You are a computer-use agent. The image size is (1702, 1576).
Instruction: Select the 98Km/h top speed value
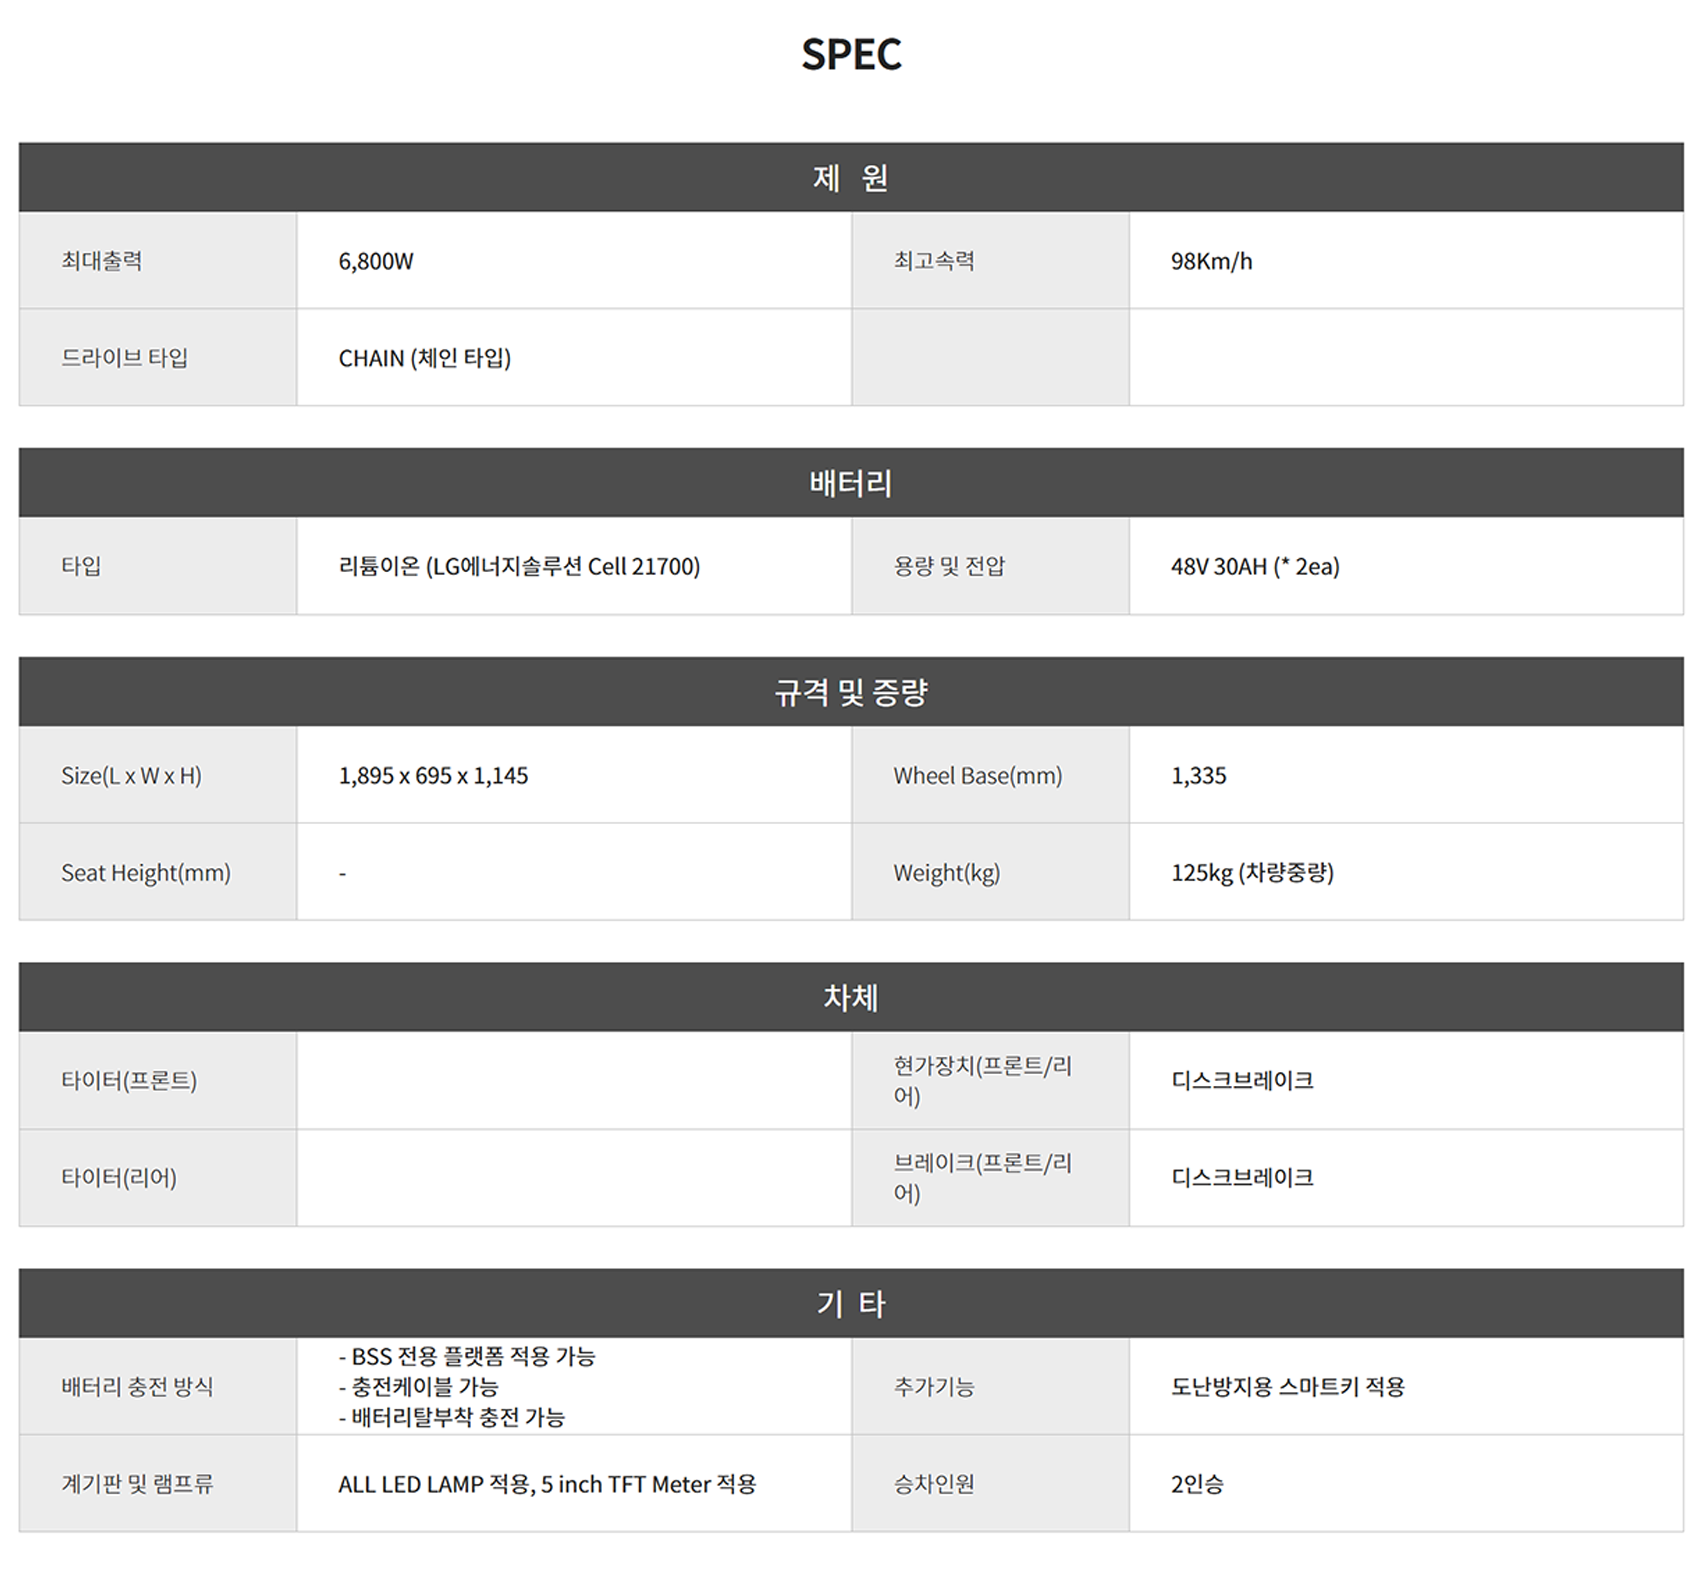(x=1211, y=261)
